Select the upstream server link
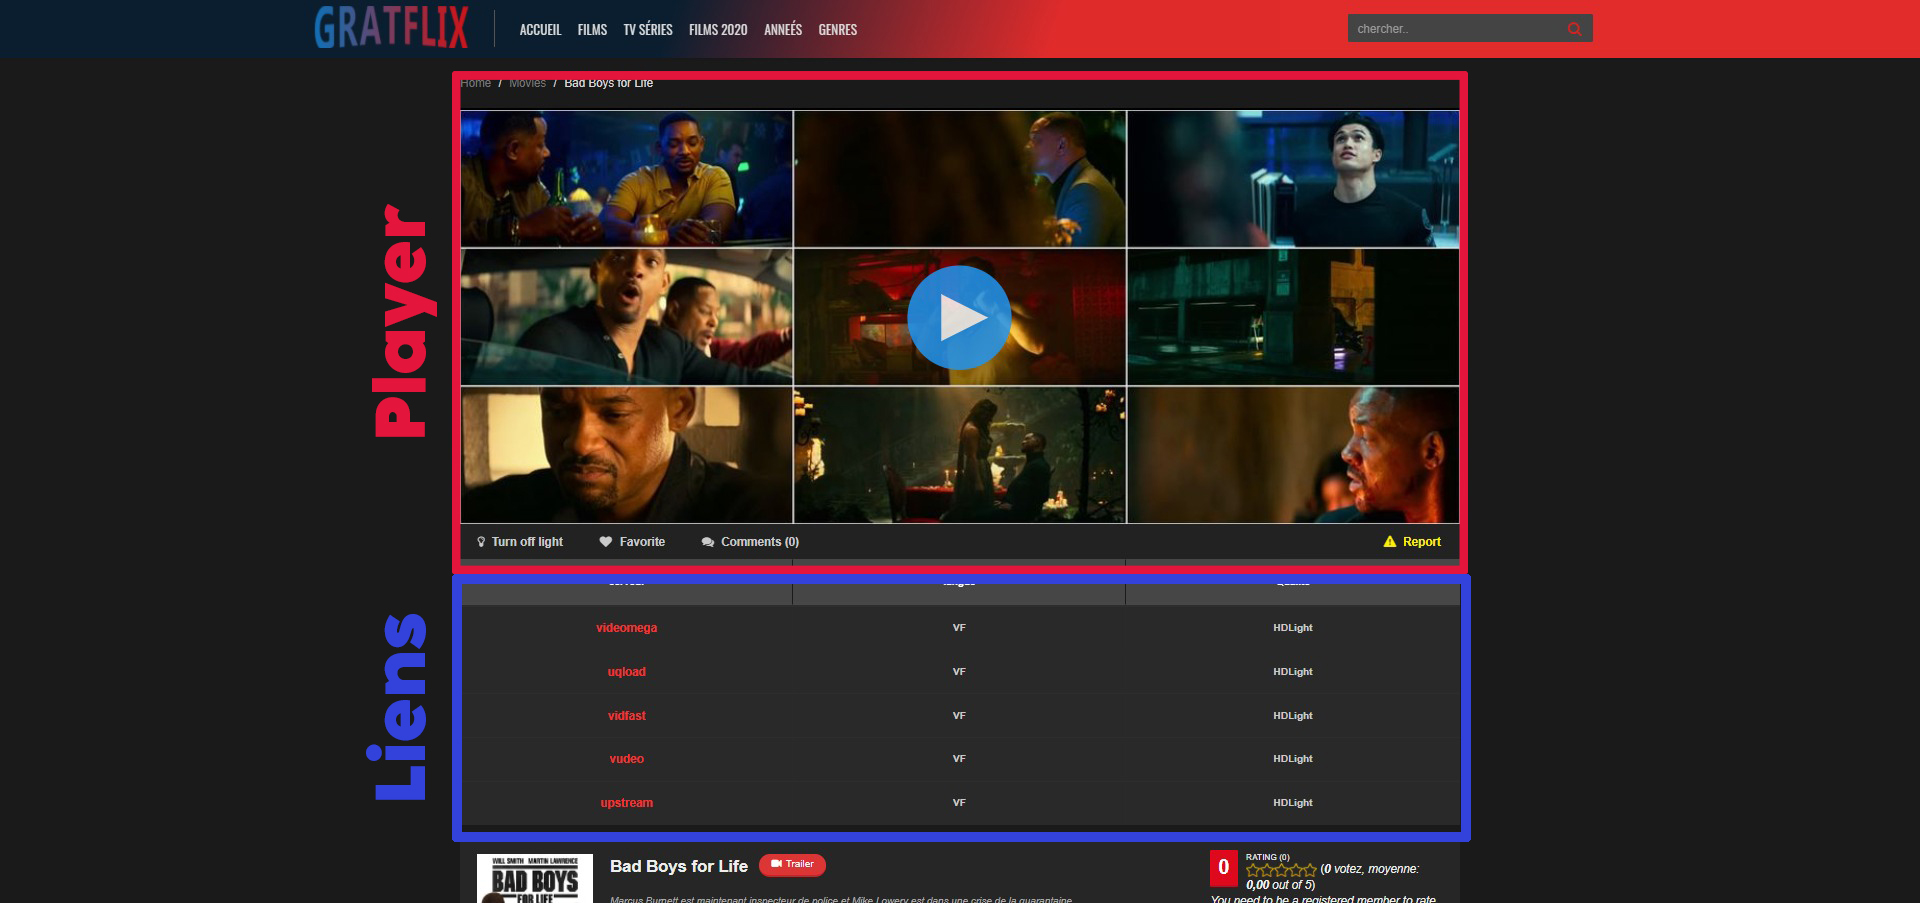The image size is (1920, 903). tap(627, 803)
